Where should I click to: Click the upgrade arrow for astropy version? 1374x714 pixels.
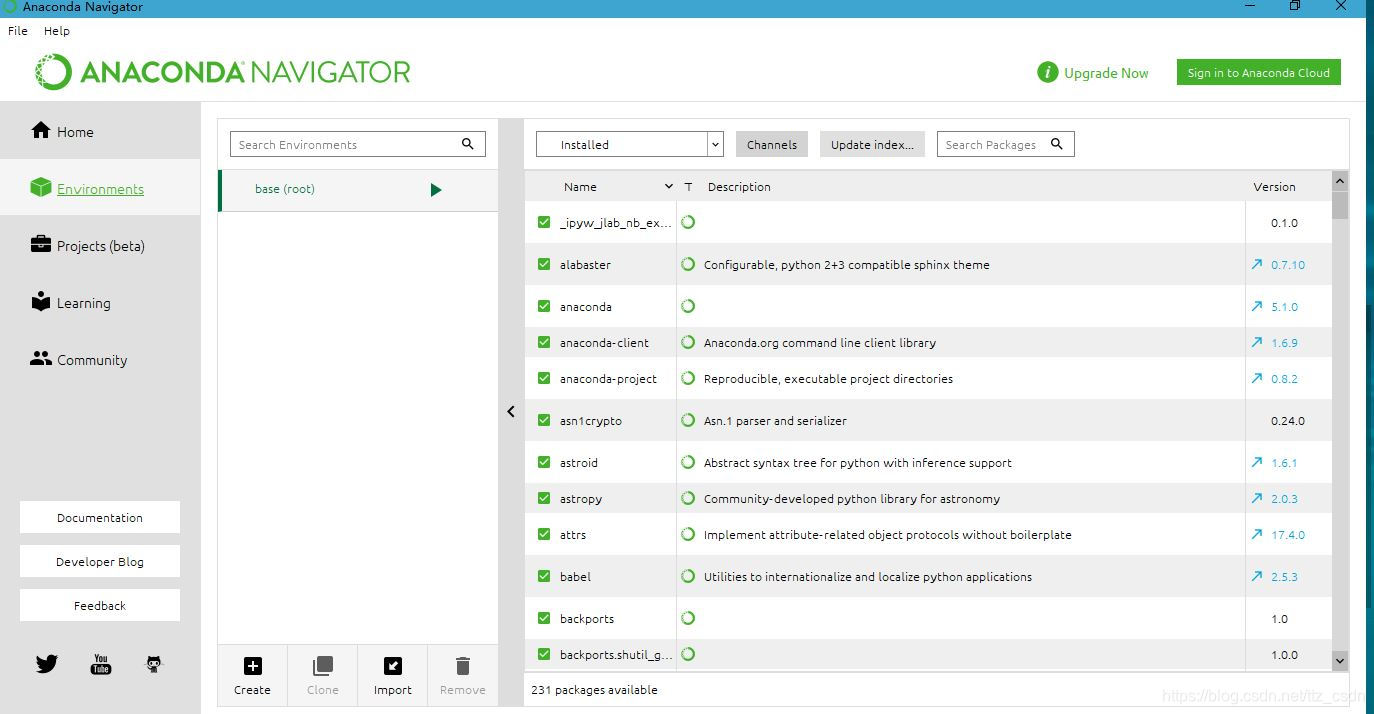1257,498
